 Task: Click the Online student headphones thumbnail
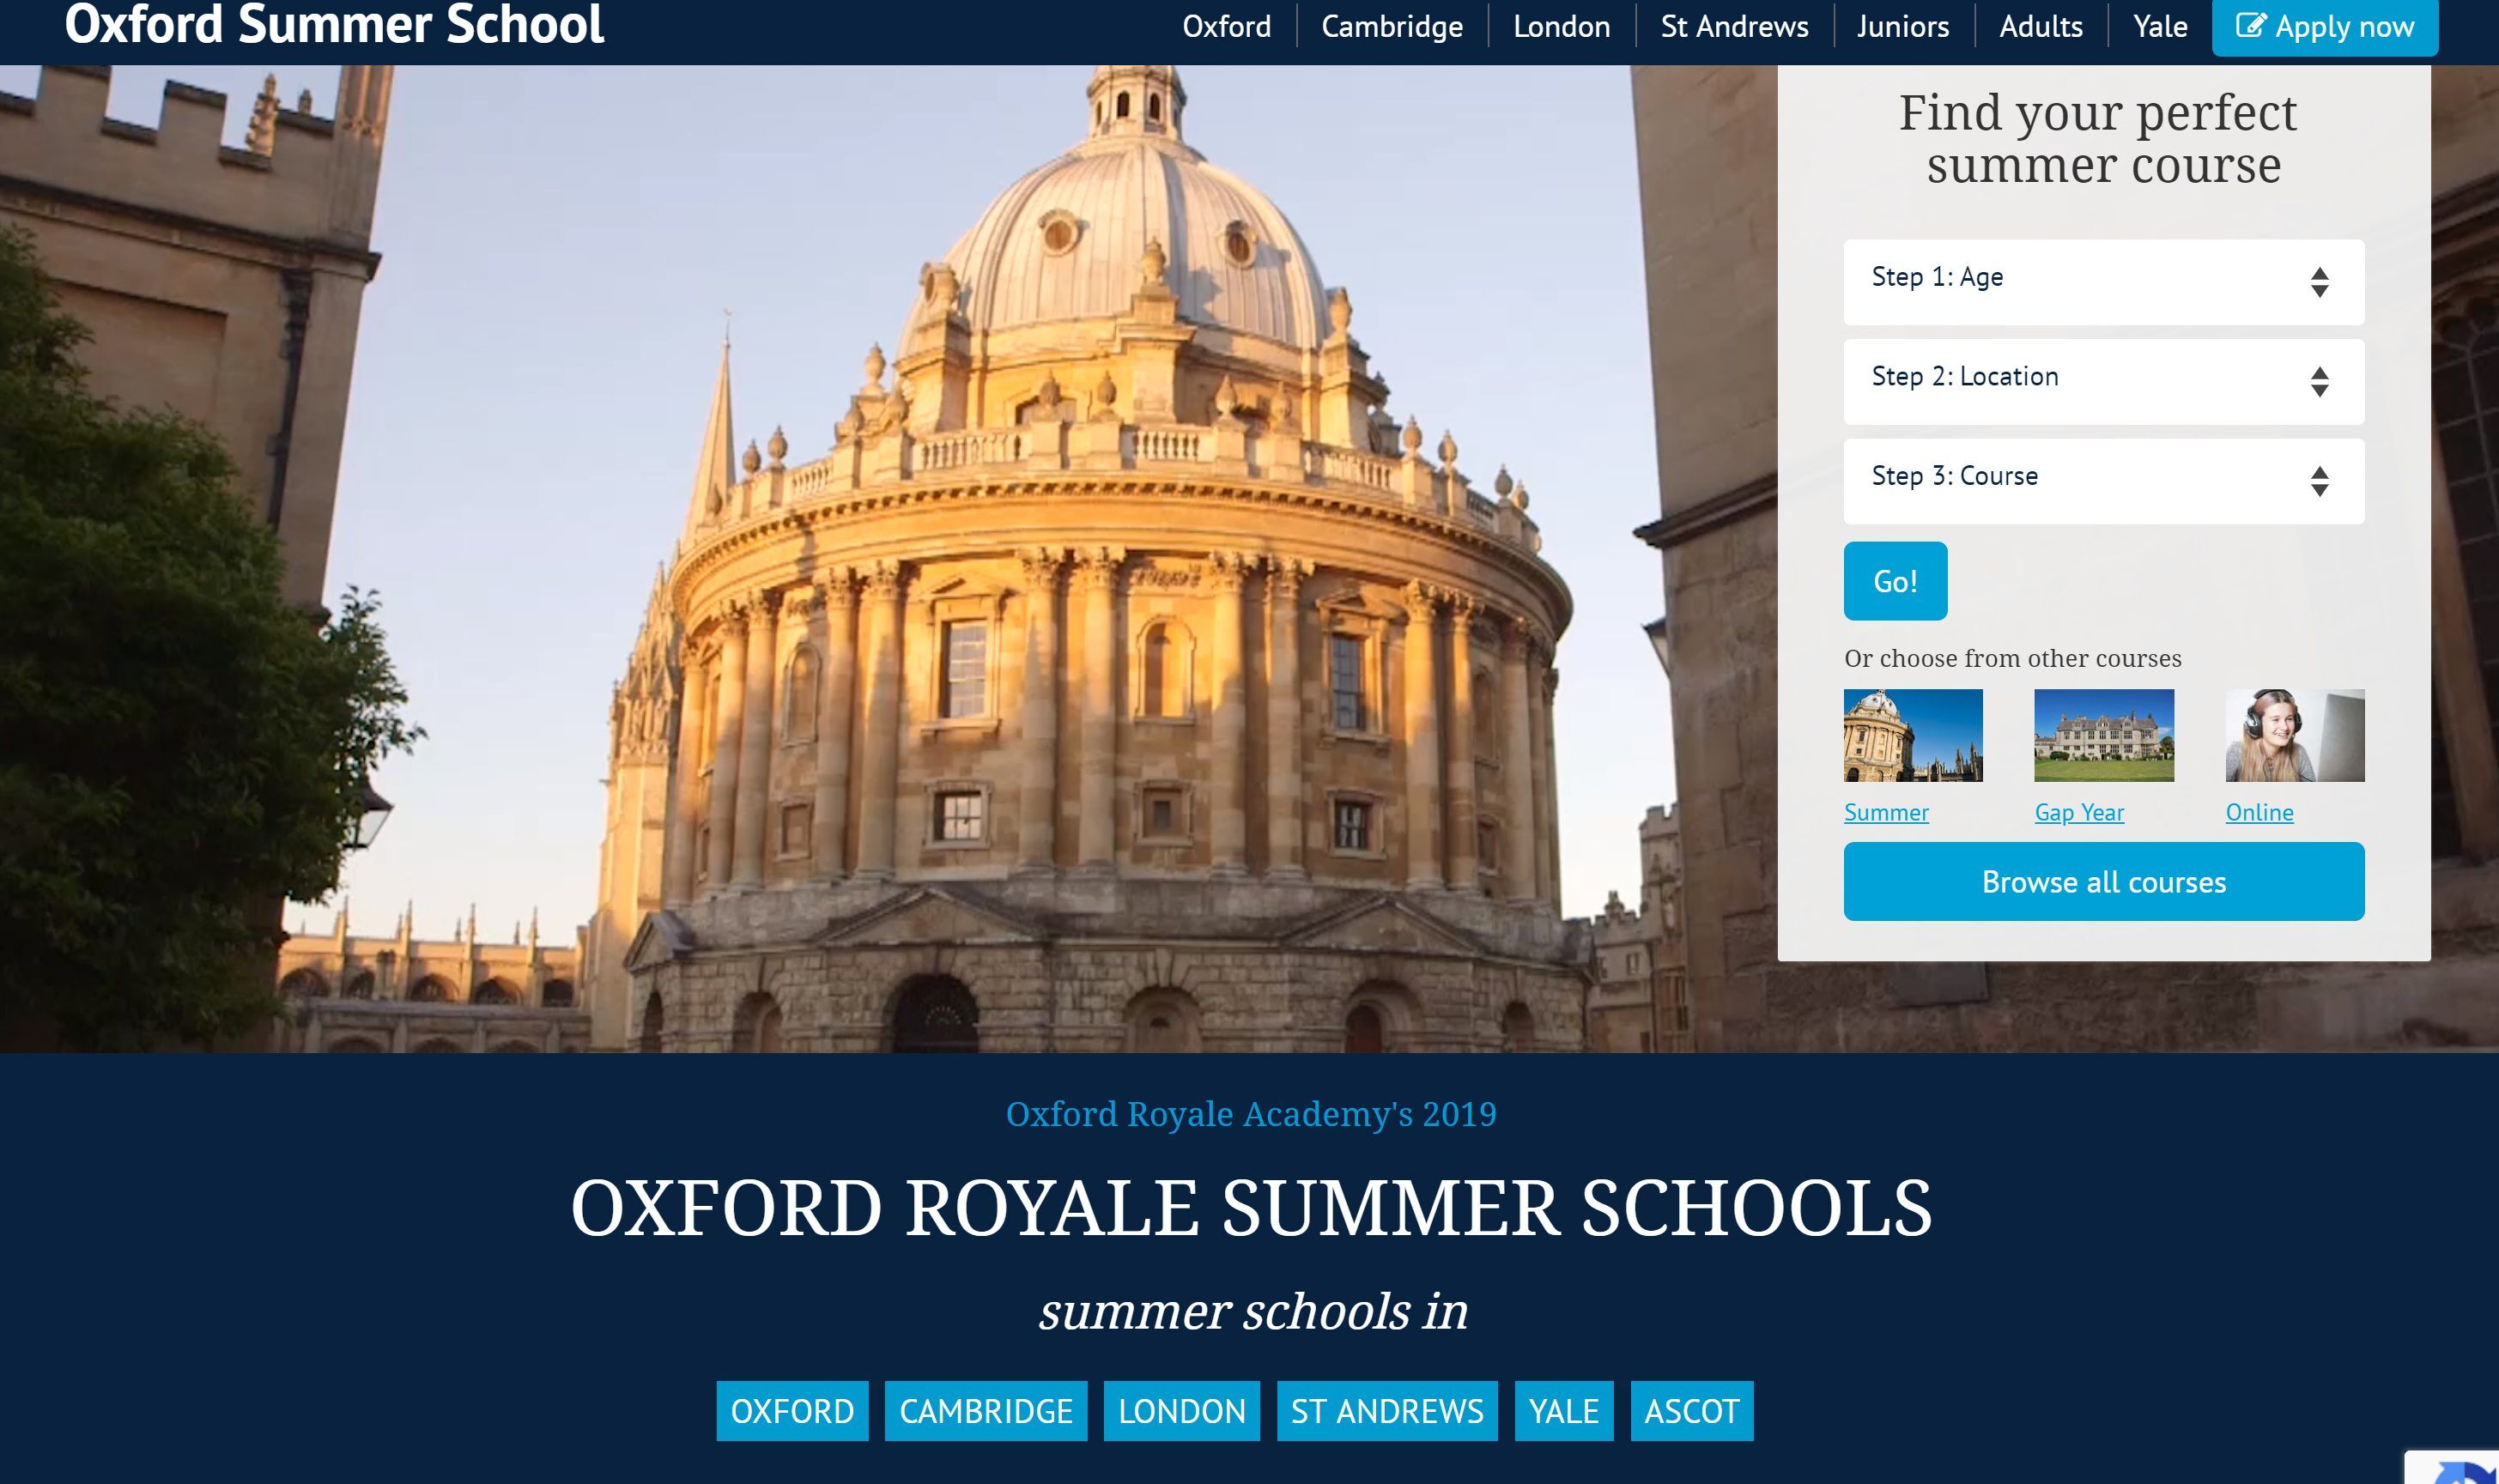2294,735
